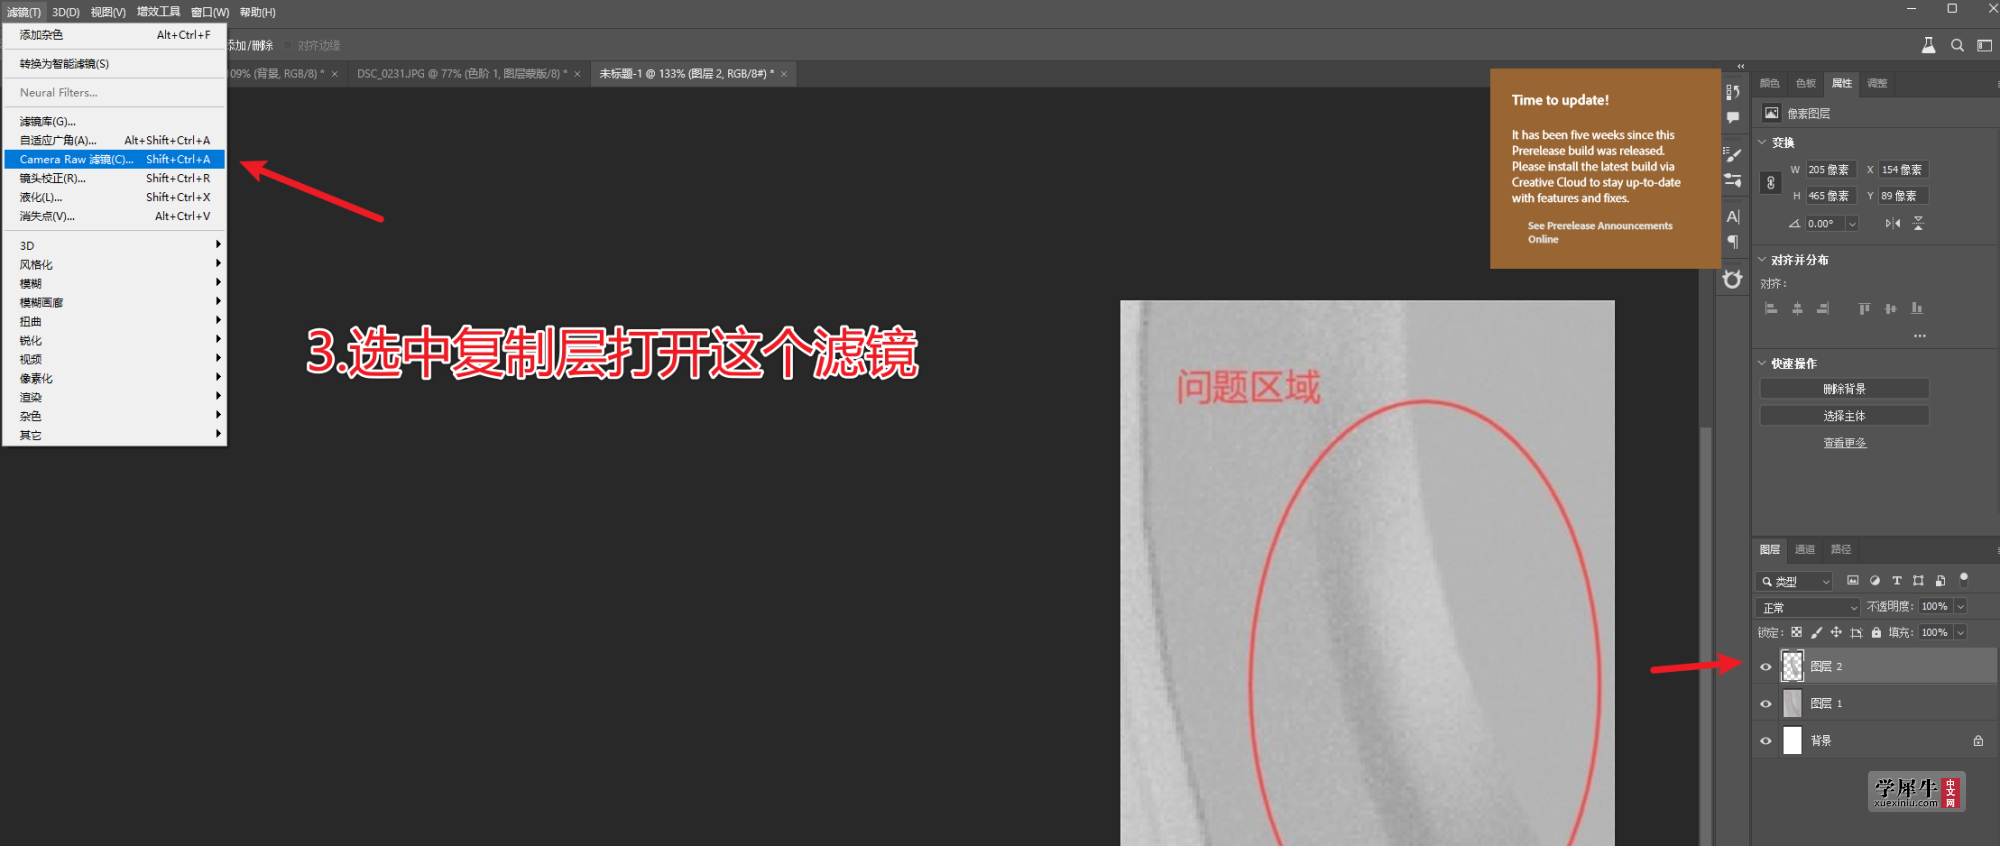This screenshot has width=2000, height=846.
Task: Align horizontal centers icon
Action: [1797, 309]
